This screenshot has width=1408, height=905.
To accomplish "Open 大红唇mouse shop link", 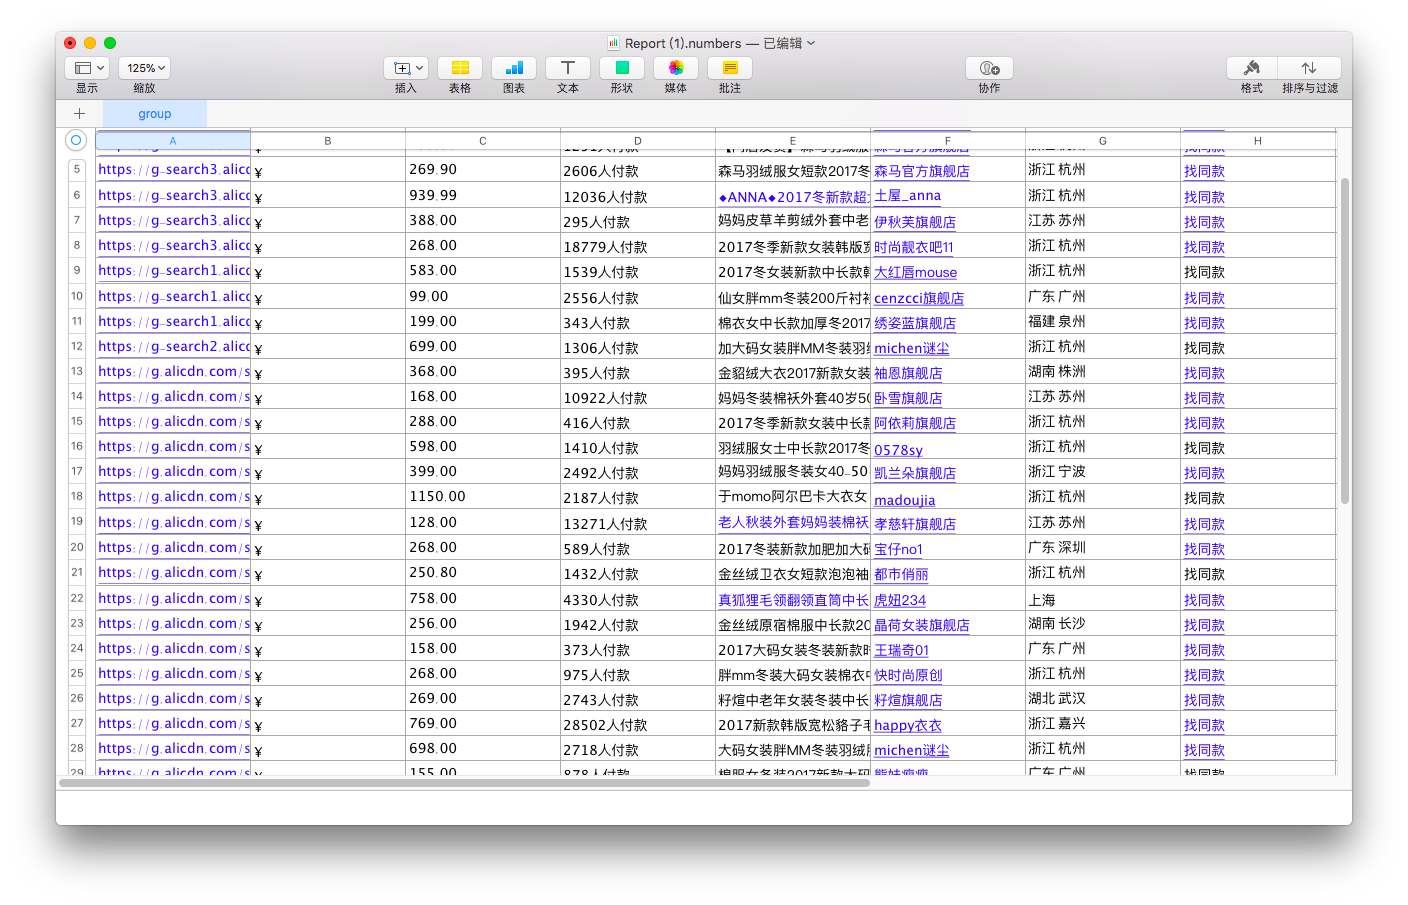I will (x=915, y=272).
